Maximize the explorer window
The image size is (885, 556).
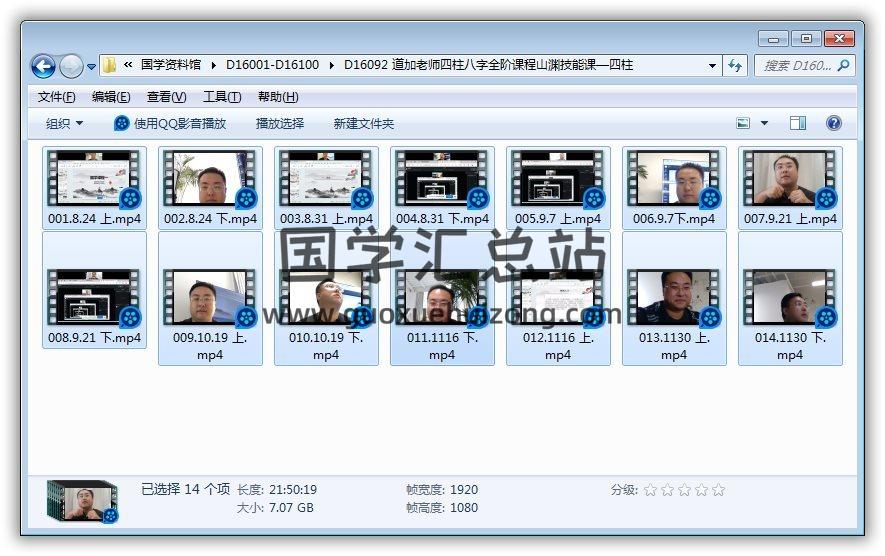(806, 39)
